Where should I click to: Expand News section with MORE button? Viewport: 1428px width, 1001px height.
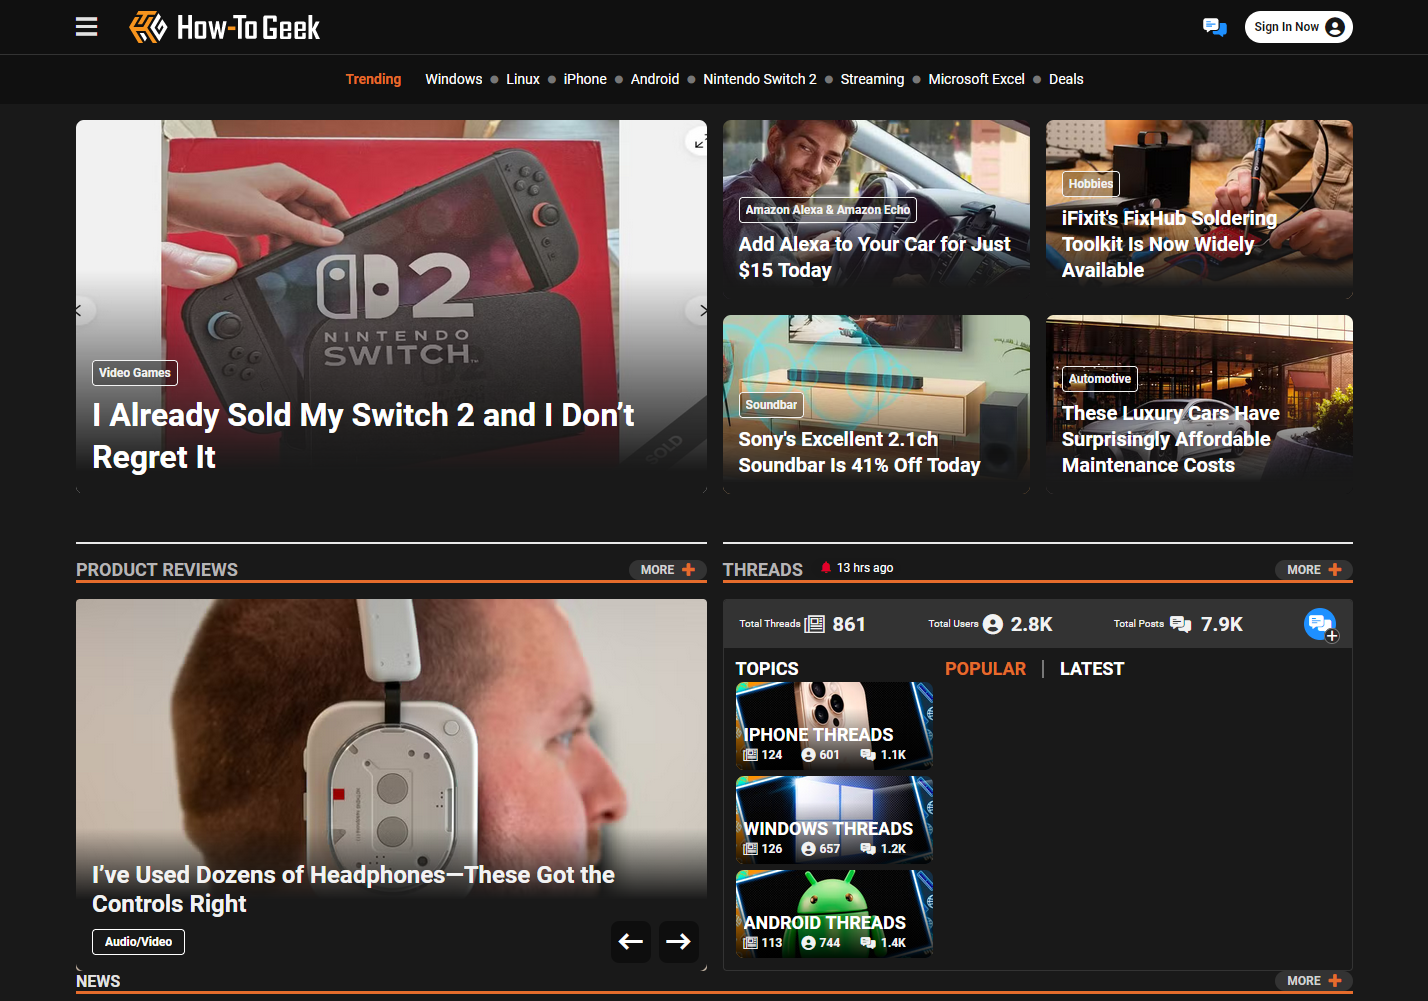[1313, 981]
